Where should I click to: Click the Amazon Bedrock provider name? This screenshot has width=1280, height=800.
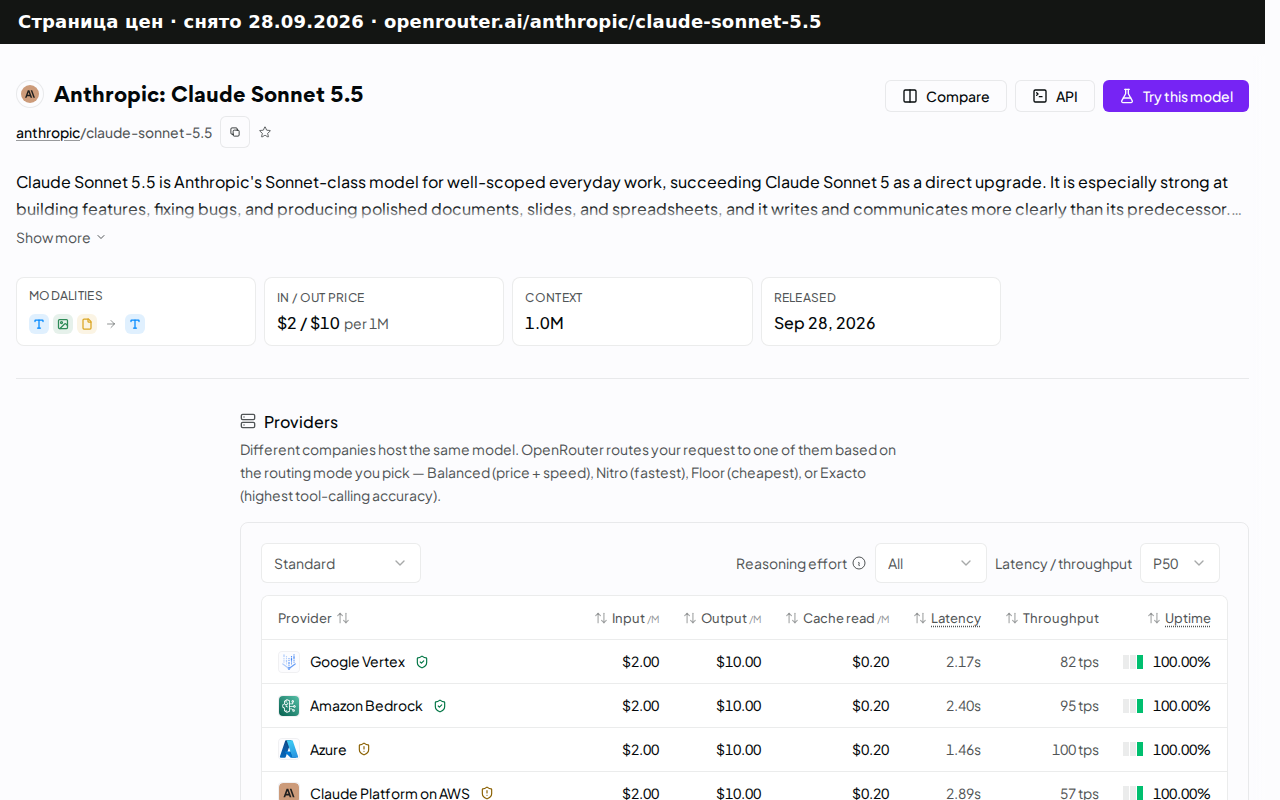[x=367, y=706]
